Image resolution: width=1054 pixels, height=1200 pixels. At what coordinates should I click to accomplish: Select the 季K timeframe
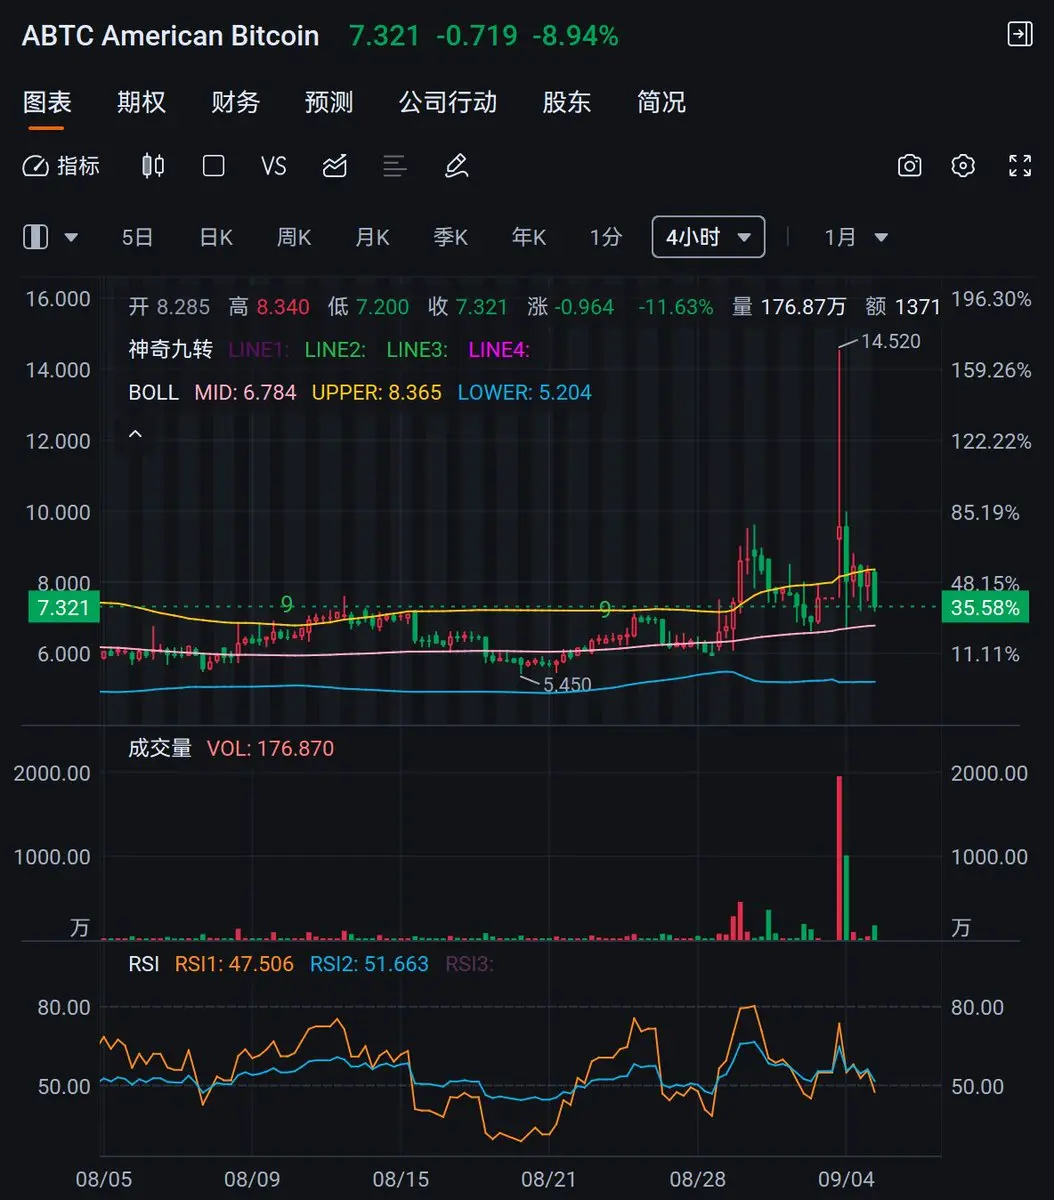[450, 237]
